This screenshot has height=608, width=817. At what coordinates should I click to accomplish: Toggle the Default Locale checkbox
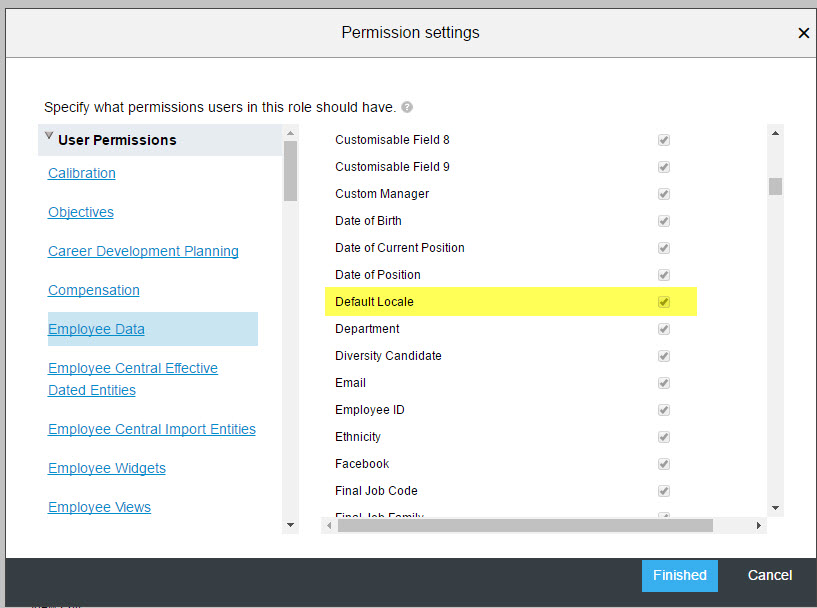point(664,302)
